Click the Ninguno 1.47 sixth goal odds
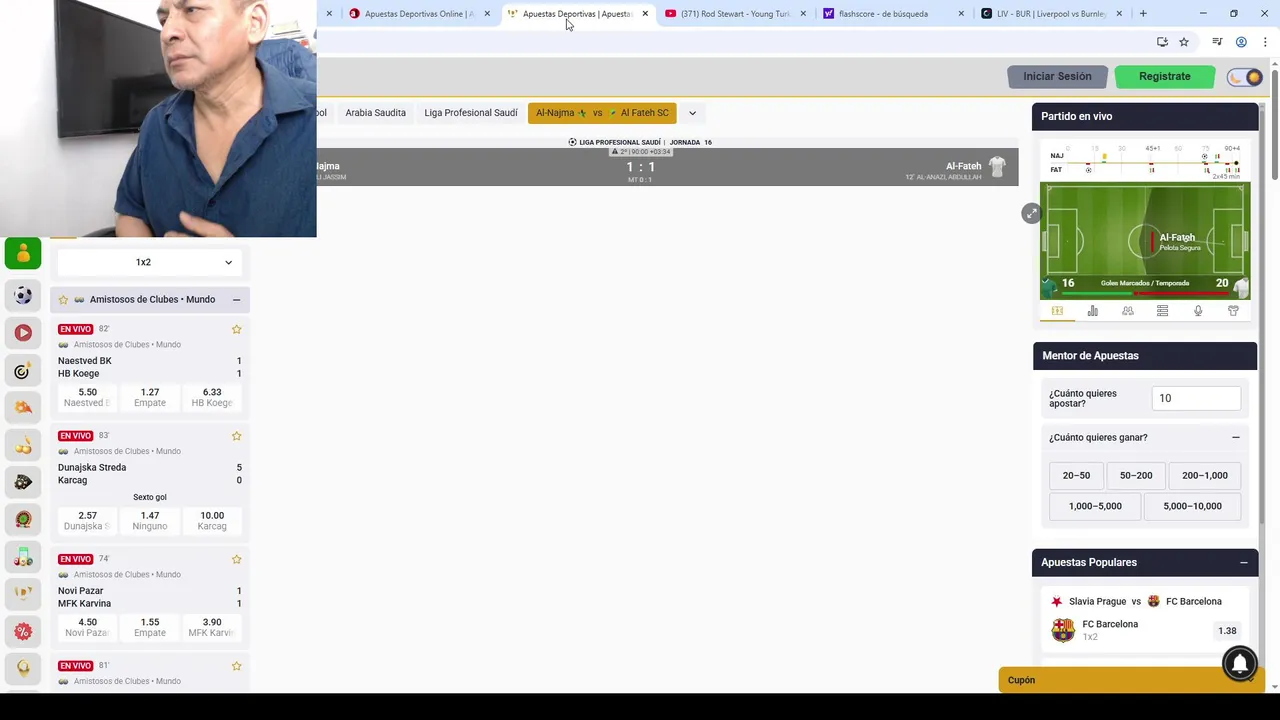This screenshot has height=720, width=1280. click(x=150, y=521)
